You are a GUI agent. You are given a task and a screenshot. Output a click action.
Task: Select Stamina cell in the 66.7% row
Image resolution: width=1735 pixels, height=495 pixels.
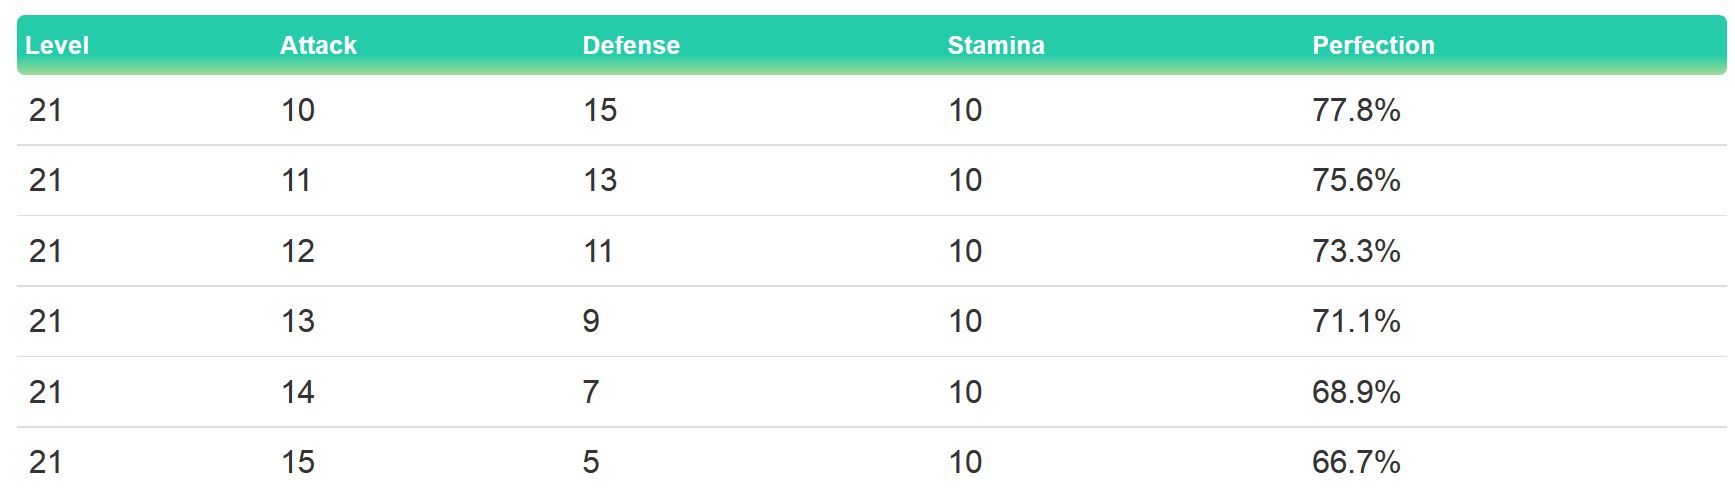click(x=965, y=462)
